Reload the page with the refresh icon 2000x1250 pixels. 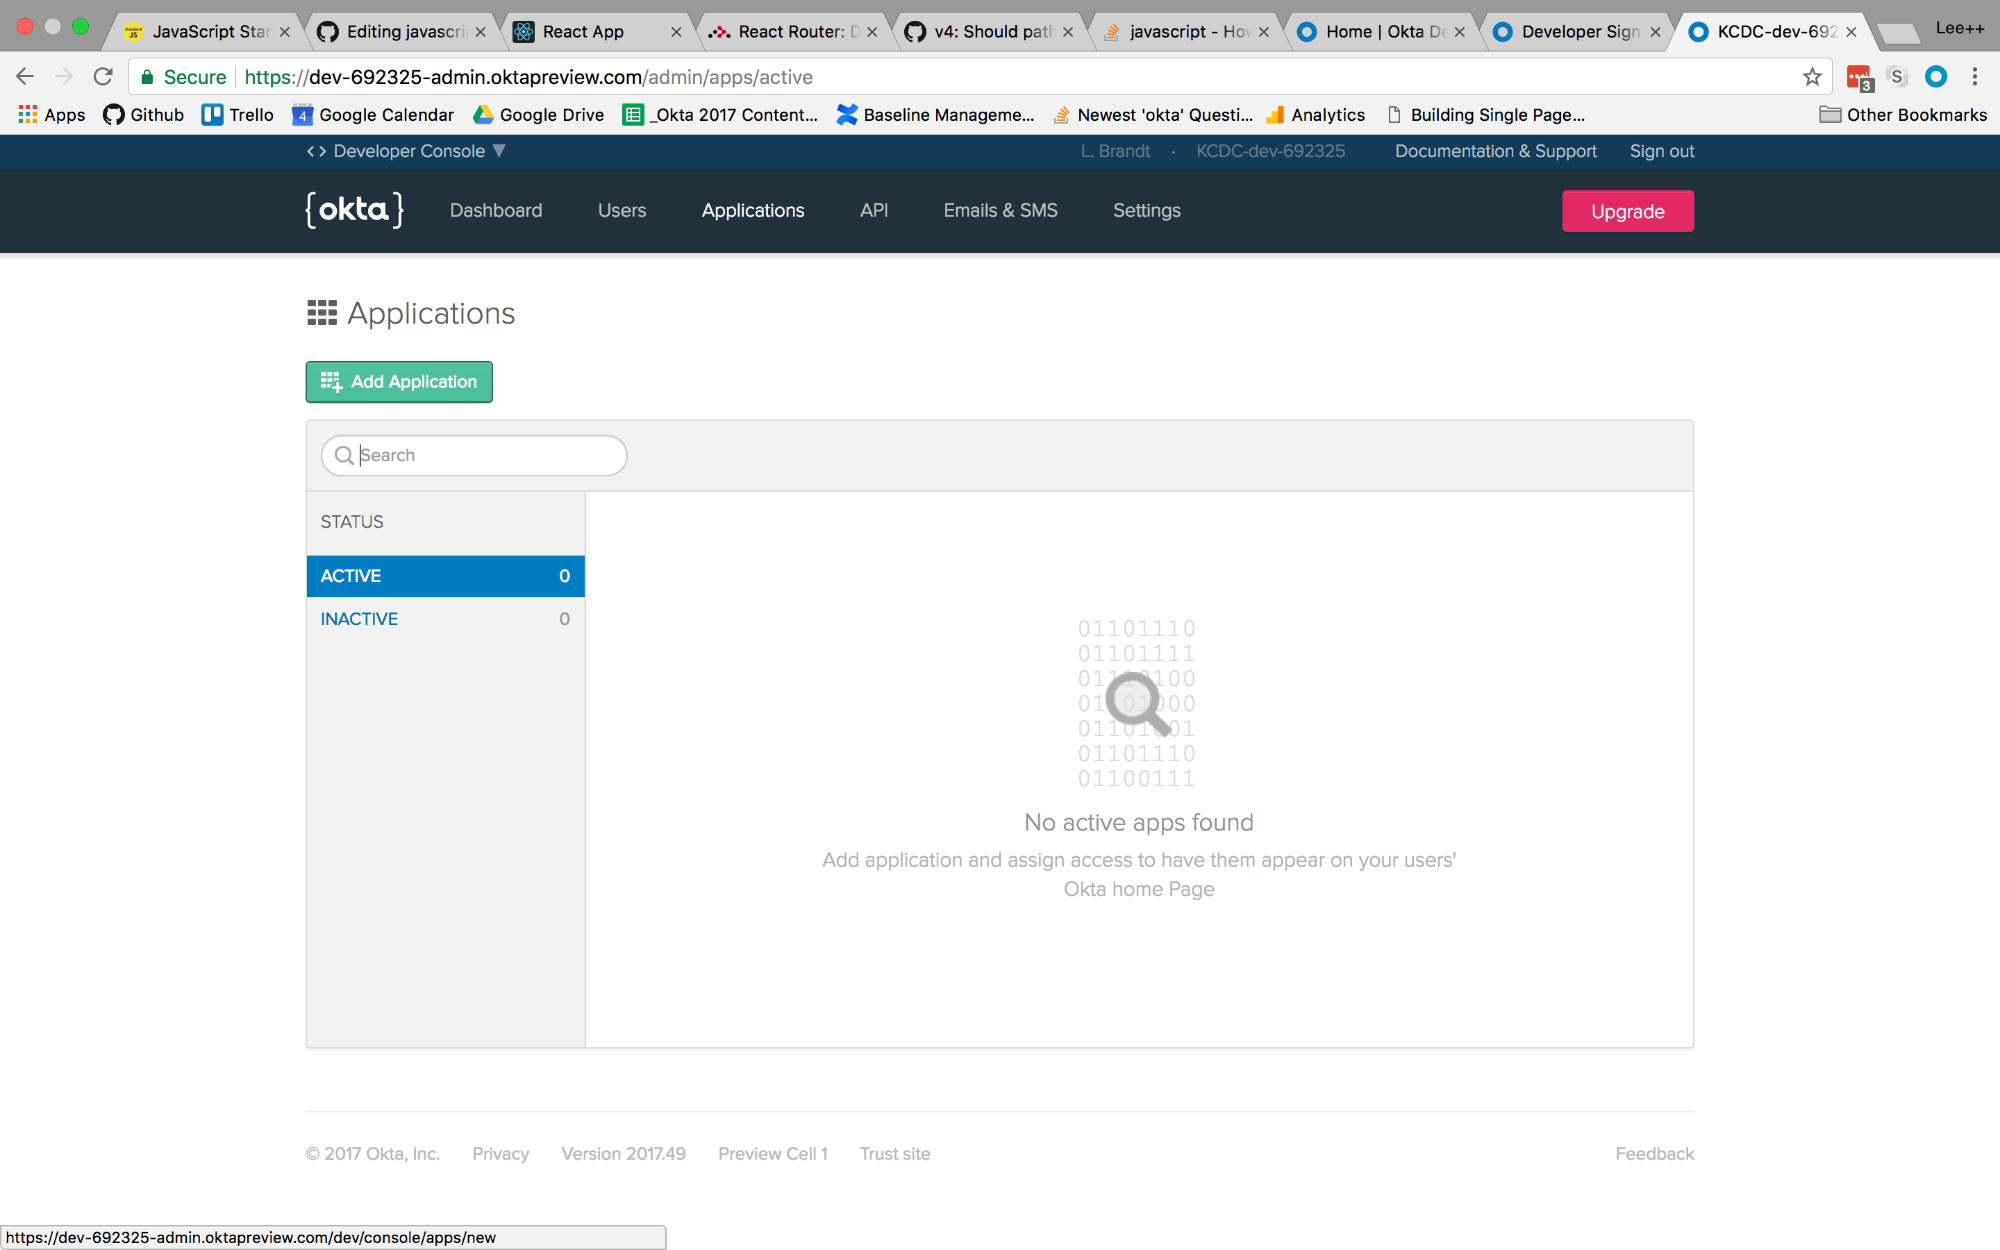[x=103, y=77]
